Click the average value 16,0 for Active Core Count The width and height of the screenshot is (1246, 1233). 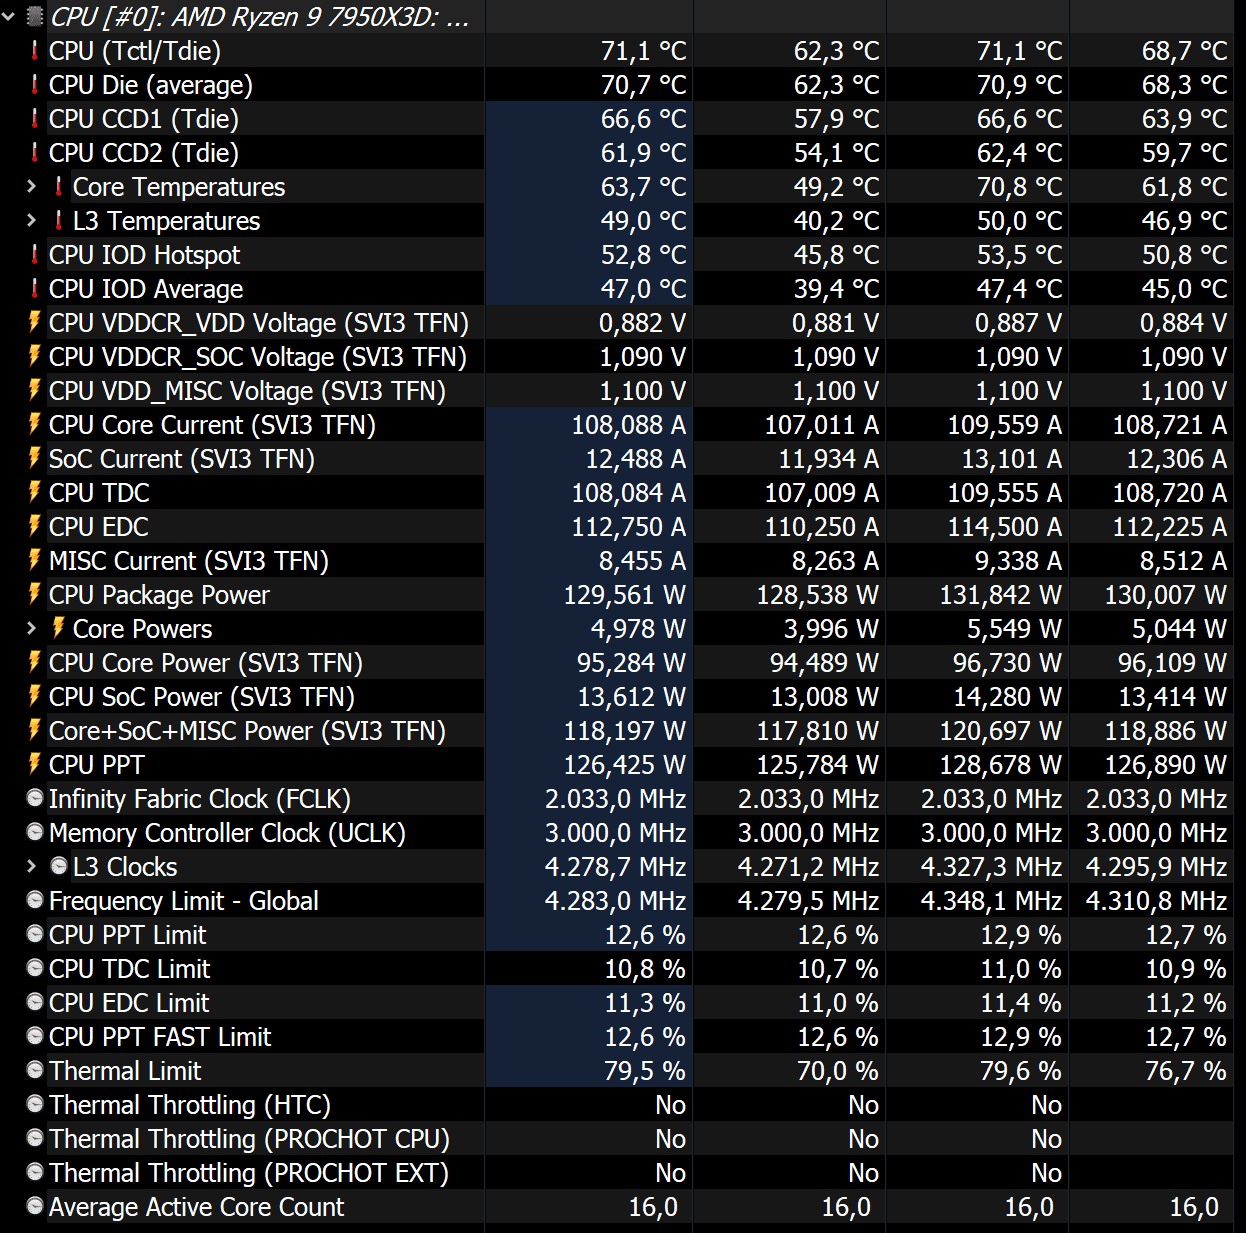1194,1207
